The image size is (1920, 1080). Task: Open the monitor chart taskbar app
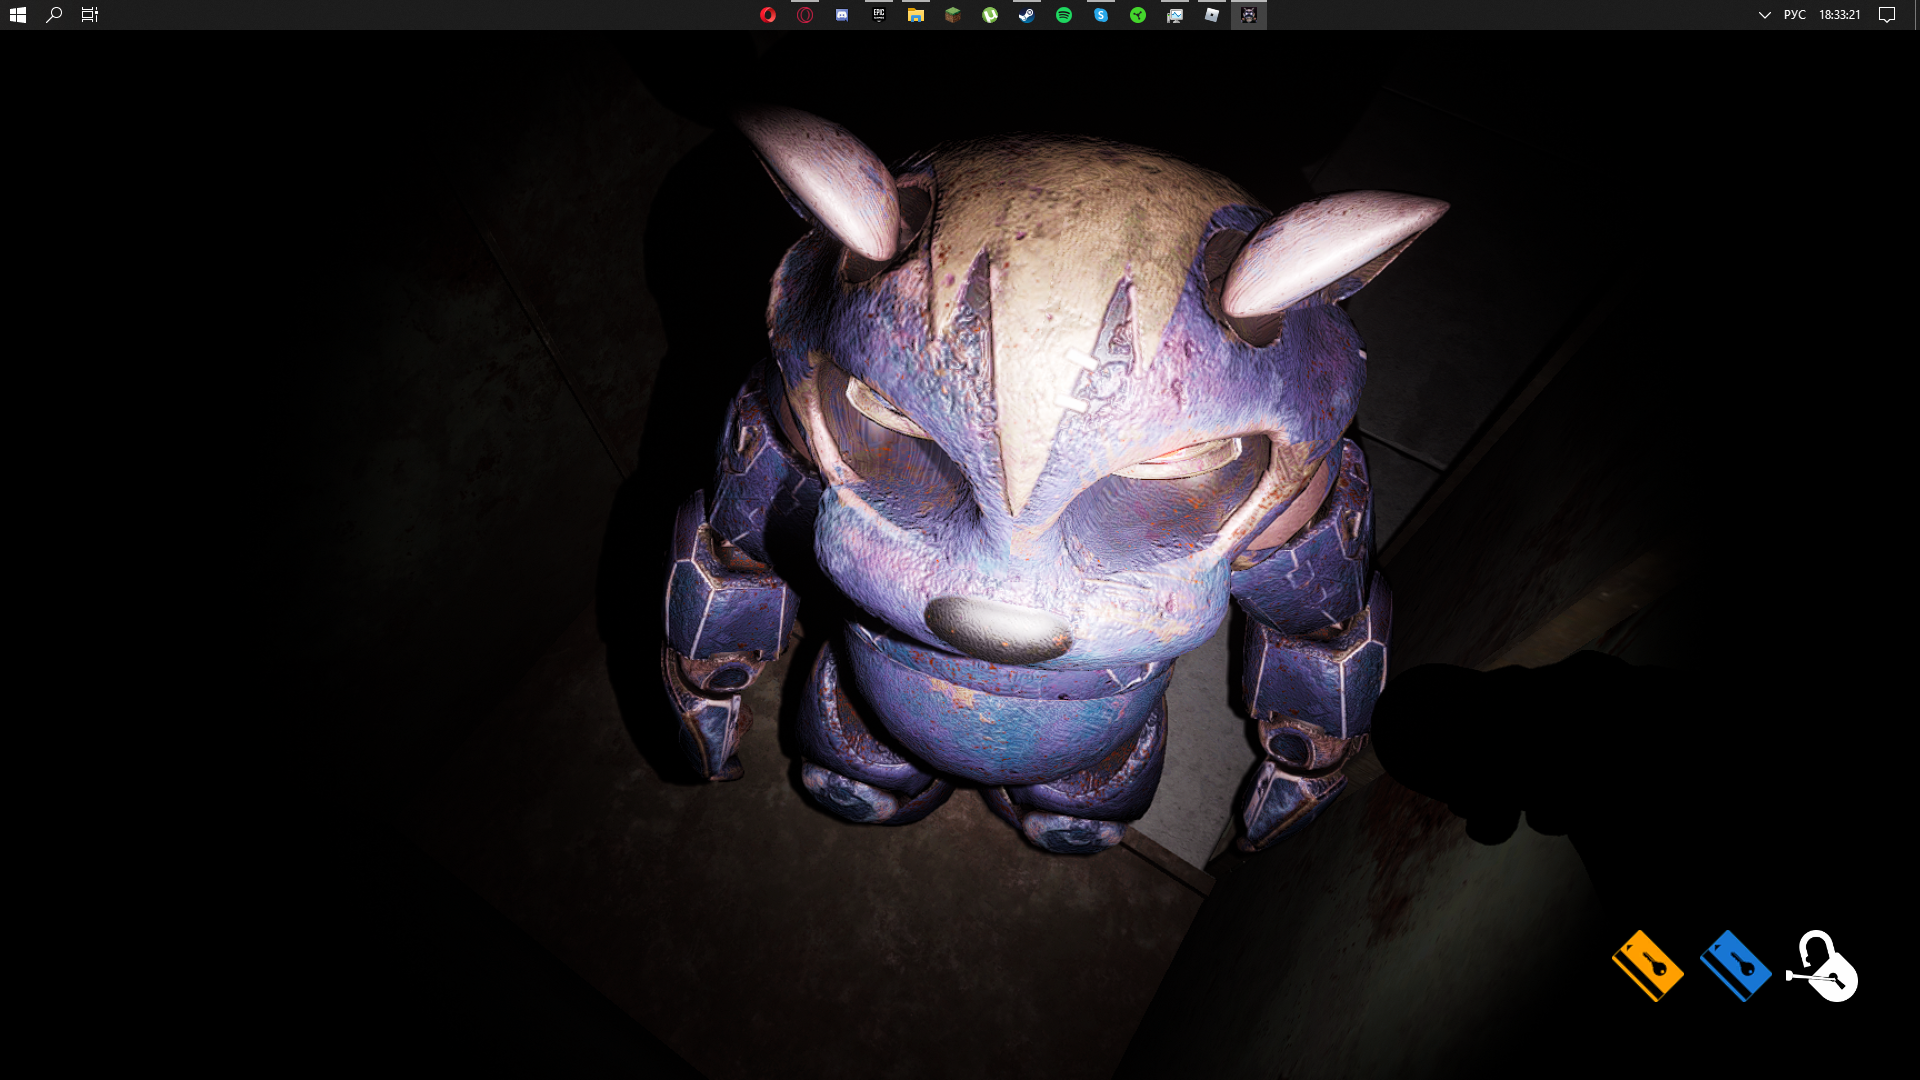coord(1175,15)
